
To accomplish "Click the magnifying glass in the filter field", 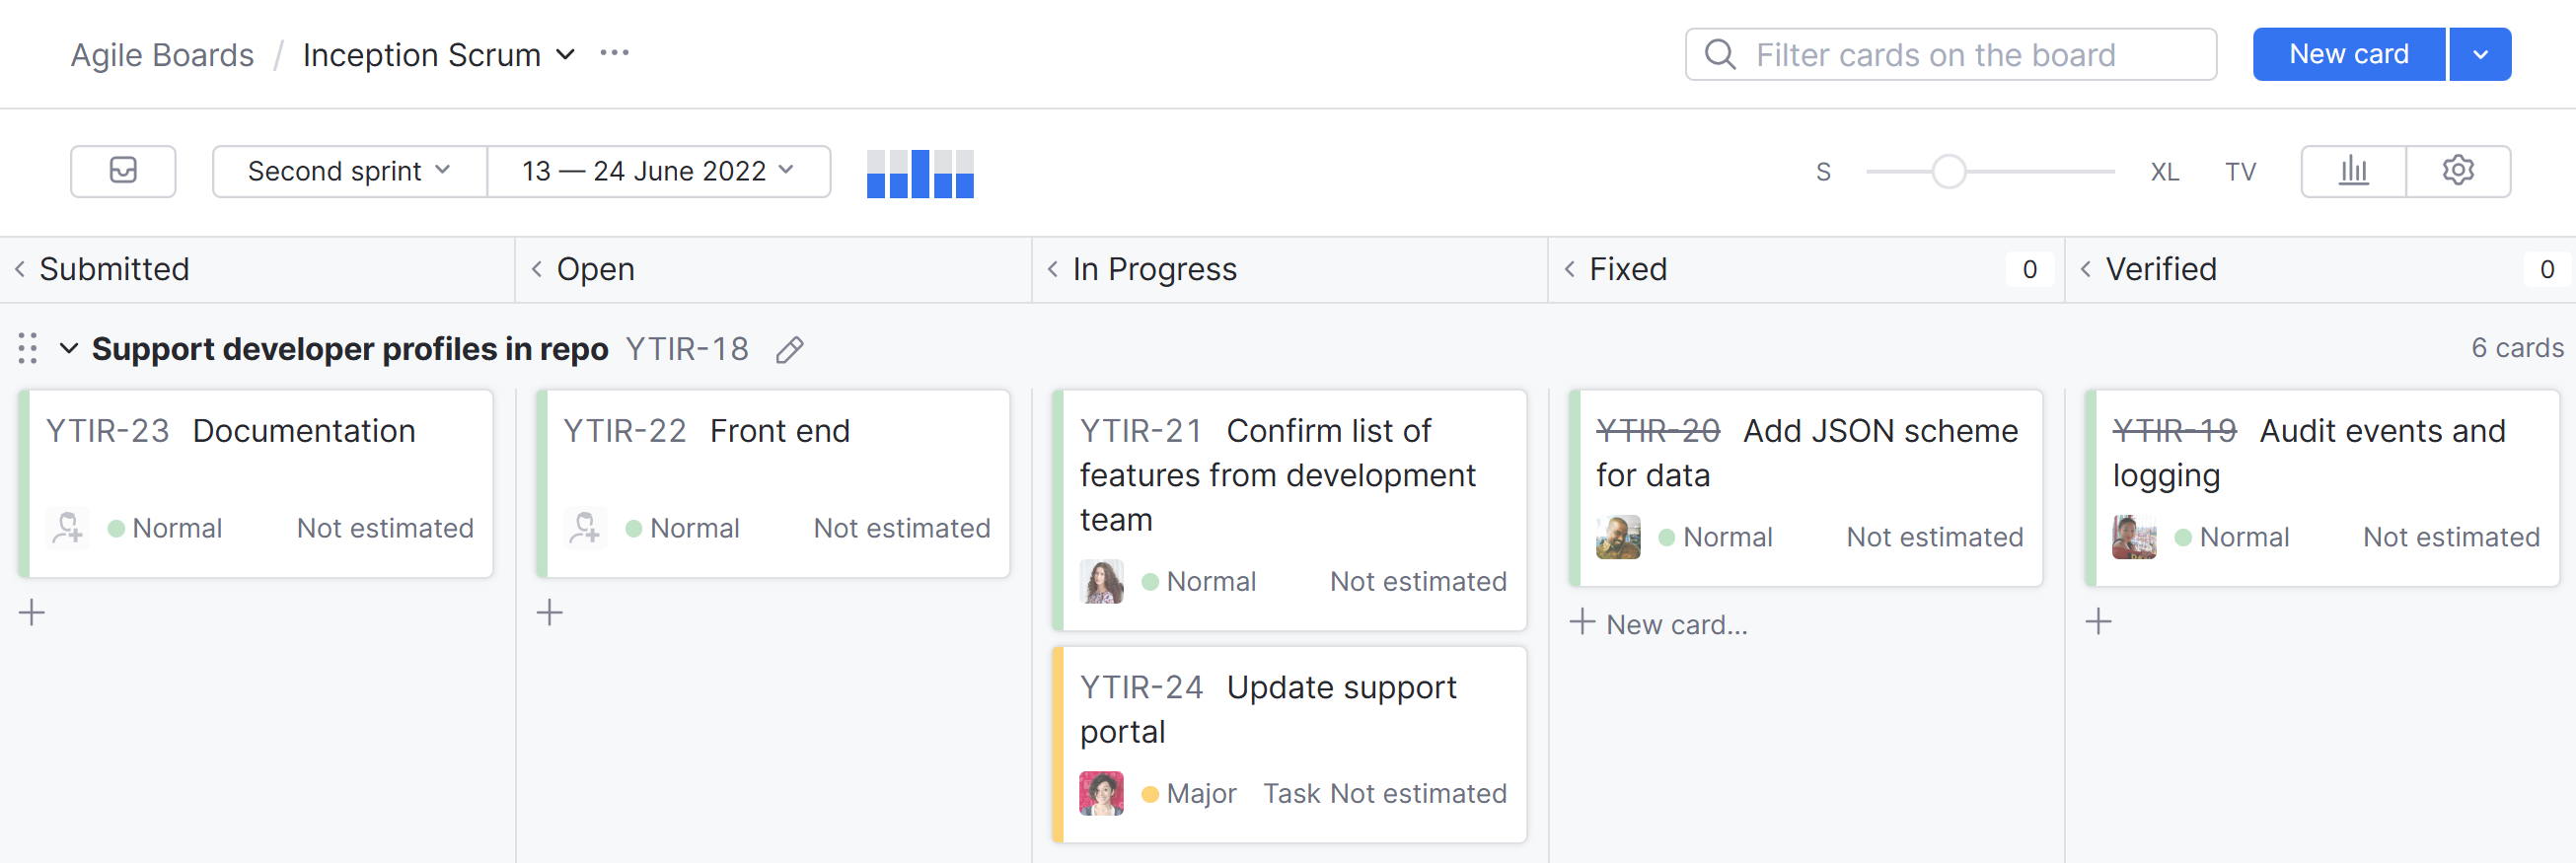I will (x=1720, y=54).
